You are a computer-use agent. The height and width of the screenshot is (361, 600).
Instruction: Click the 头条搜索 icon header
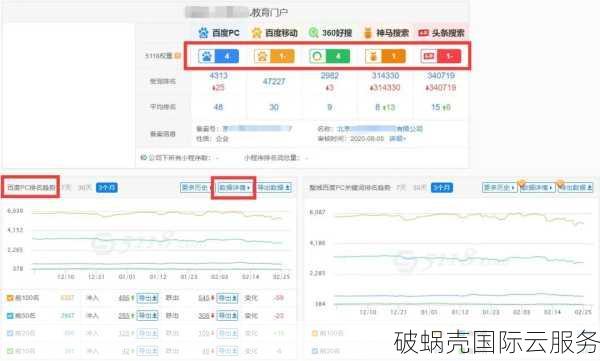423,33
